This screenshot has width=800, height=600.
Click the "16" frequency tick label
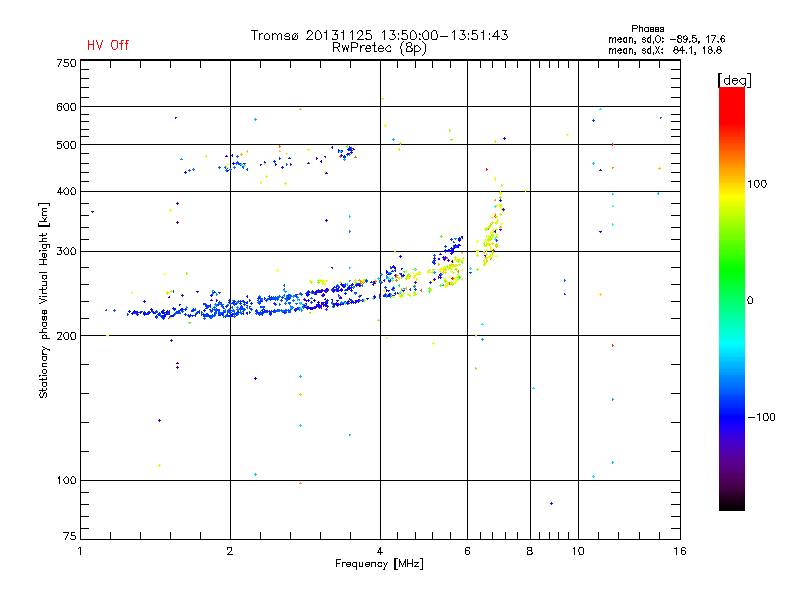[x=680, y=551]
